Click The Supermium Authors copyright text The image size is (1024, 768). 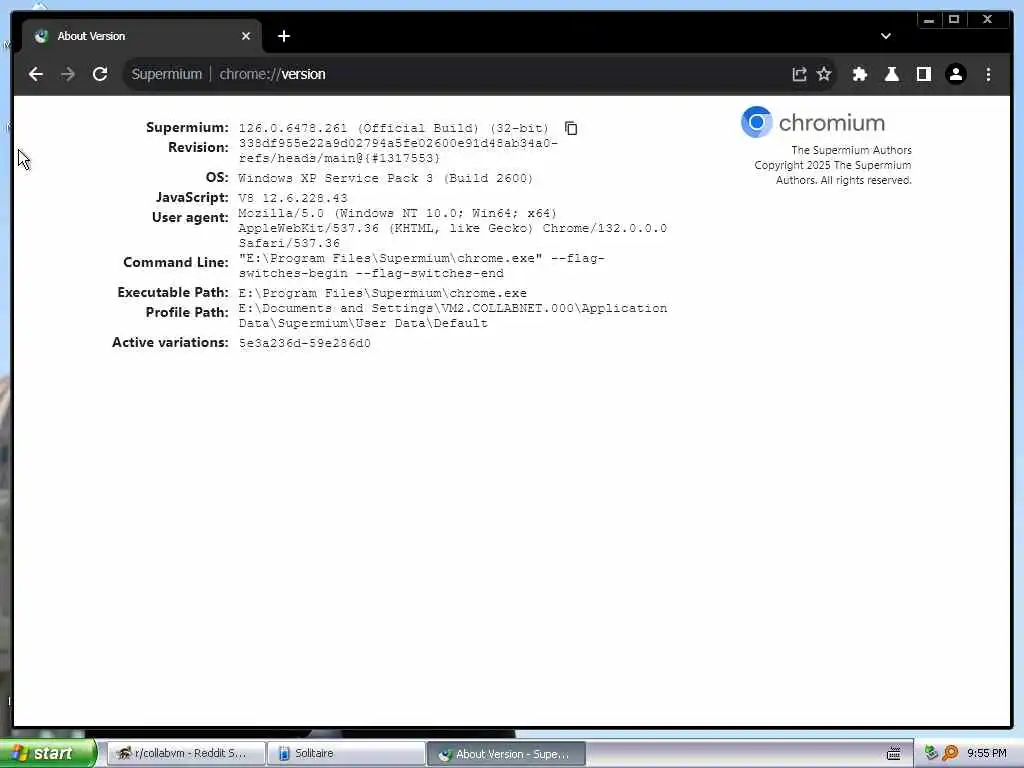pyautogui.click(x=833, y=165)
